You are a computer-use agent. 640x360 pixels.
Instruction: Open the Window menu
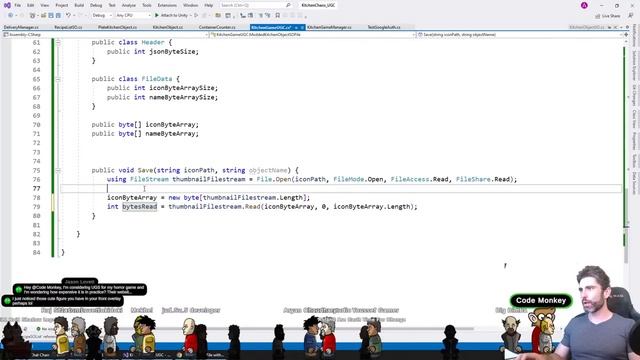(x=190, y=5)
